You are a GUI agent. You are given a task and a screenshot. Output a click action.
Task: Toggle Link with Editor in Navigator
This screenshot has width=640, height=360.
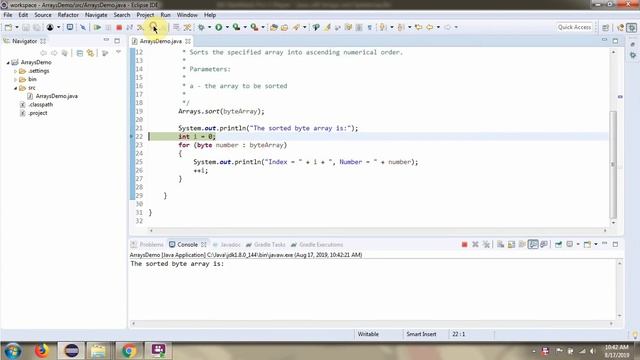[x=90, y=53]
